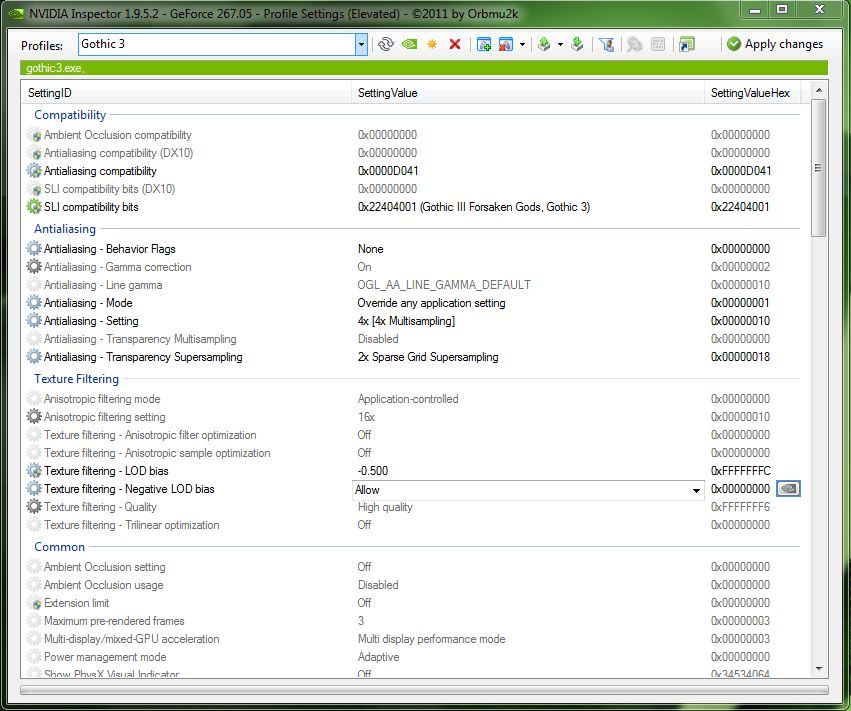Click the icon beside Extension limit
Image resolution: width=851 pixels, height=711 pixels.
tap(34, 602)
